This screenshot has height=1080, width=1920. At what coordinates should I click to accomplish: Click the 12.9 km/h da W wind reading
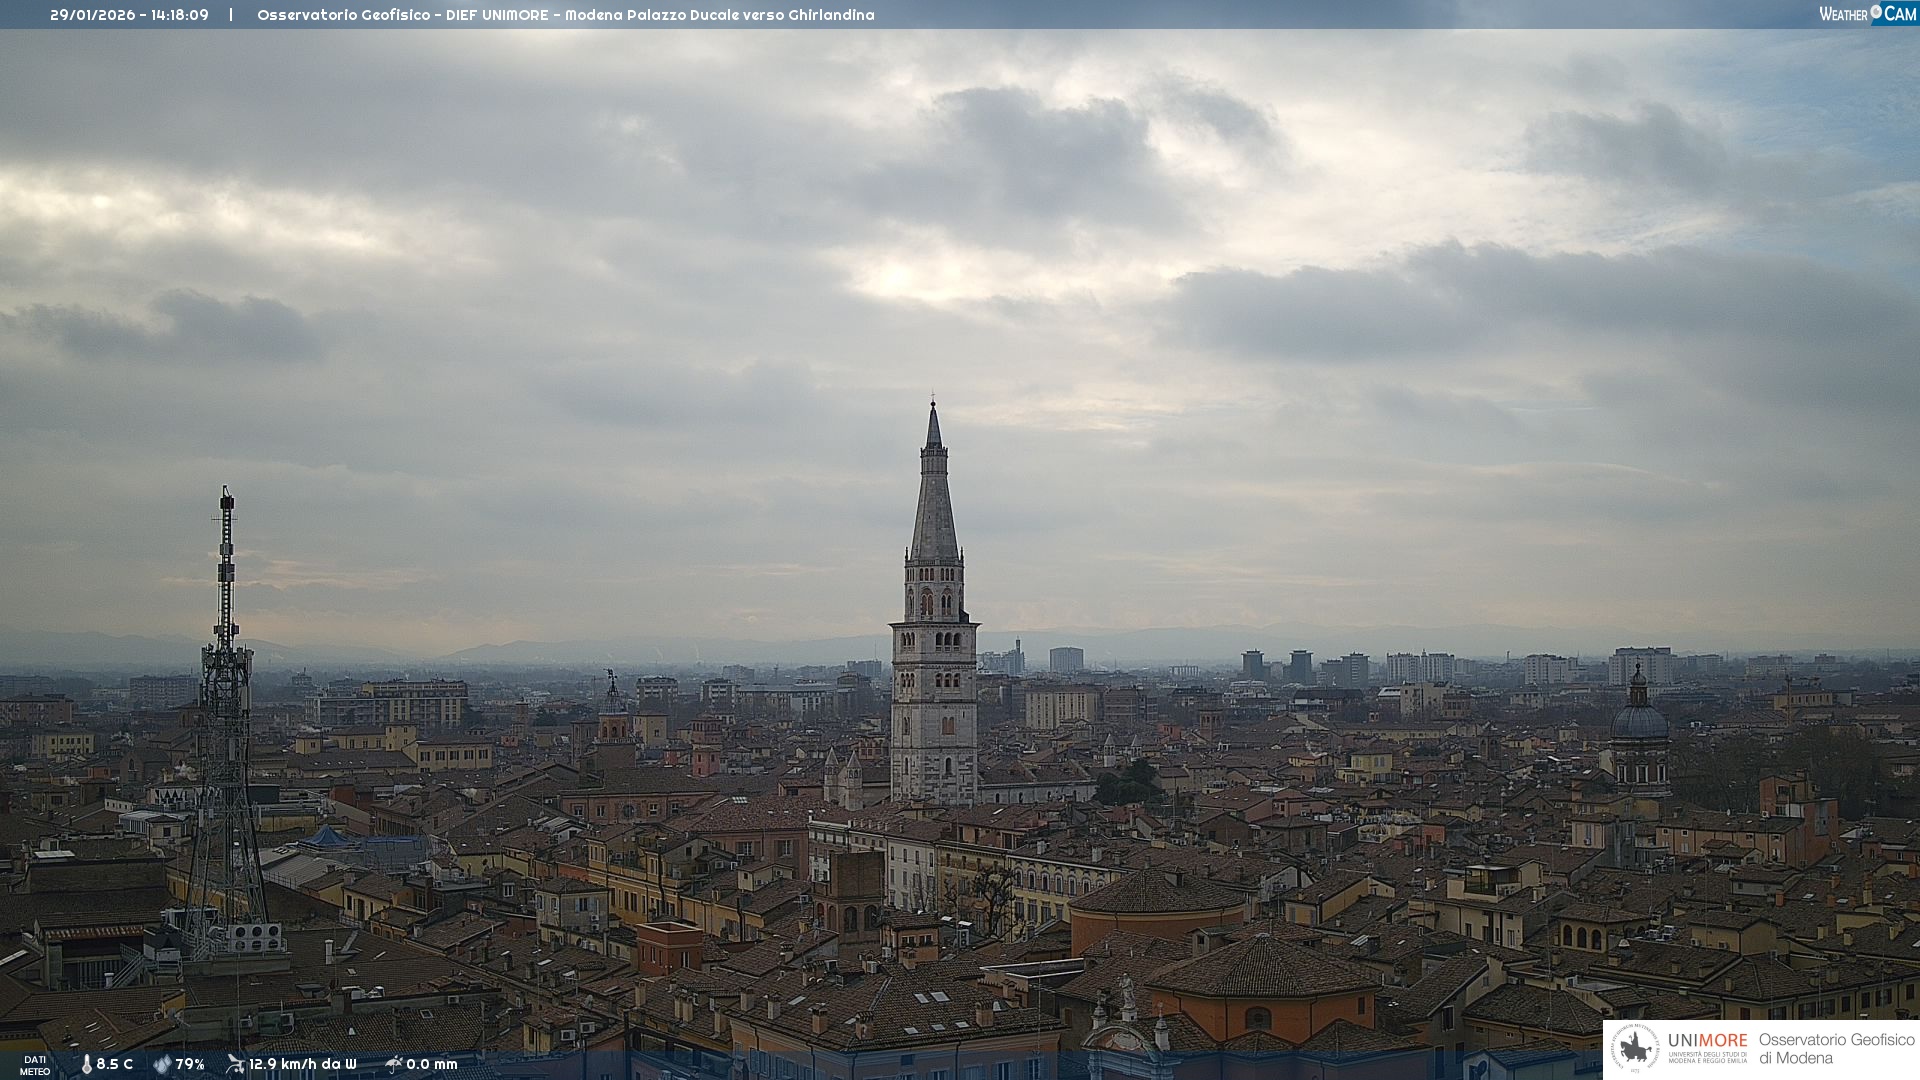click(x=303, y=1065)
